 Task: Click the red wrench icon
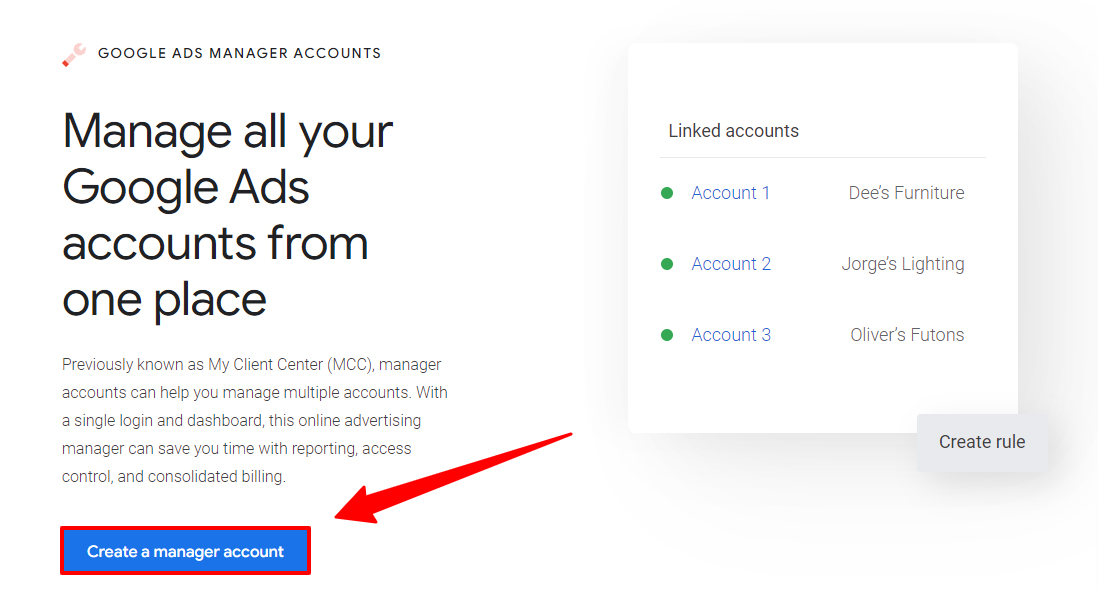coord(74,55)
